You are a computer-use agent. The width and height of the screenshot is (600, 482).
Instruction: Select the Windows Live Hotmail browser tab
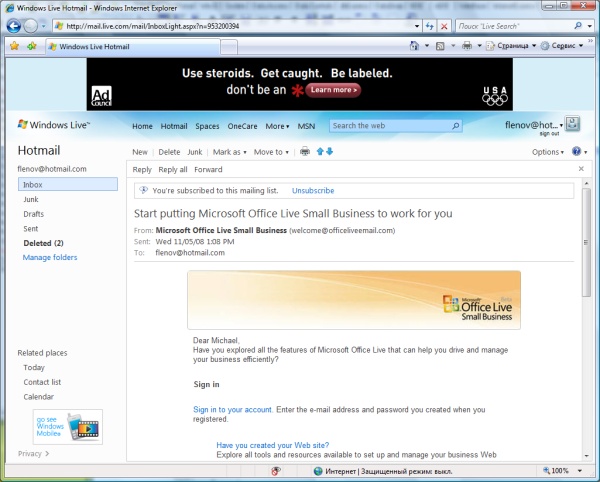(x=133, y=47)
